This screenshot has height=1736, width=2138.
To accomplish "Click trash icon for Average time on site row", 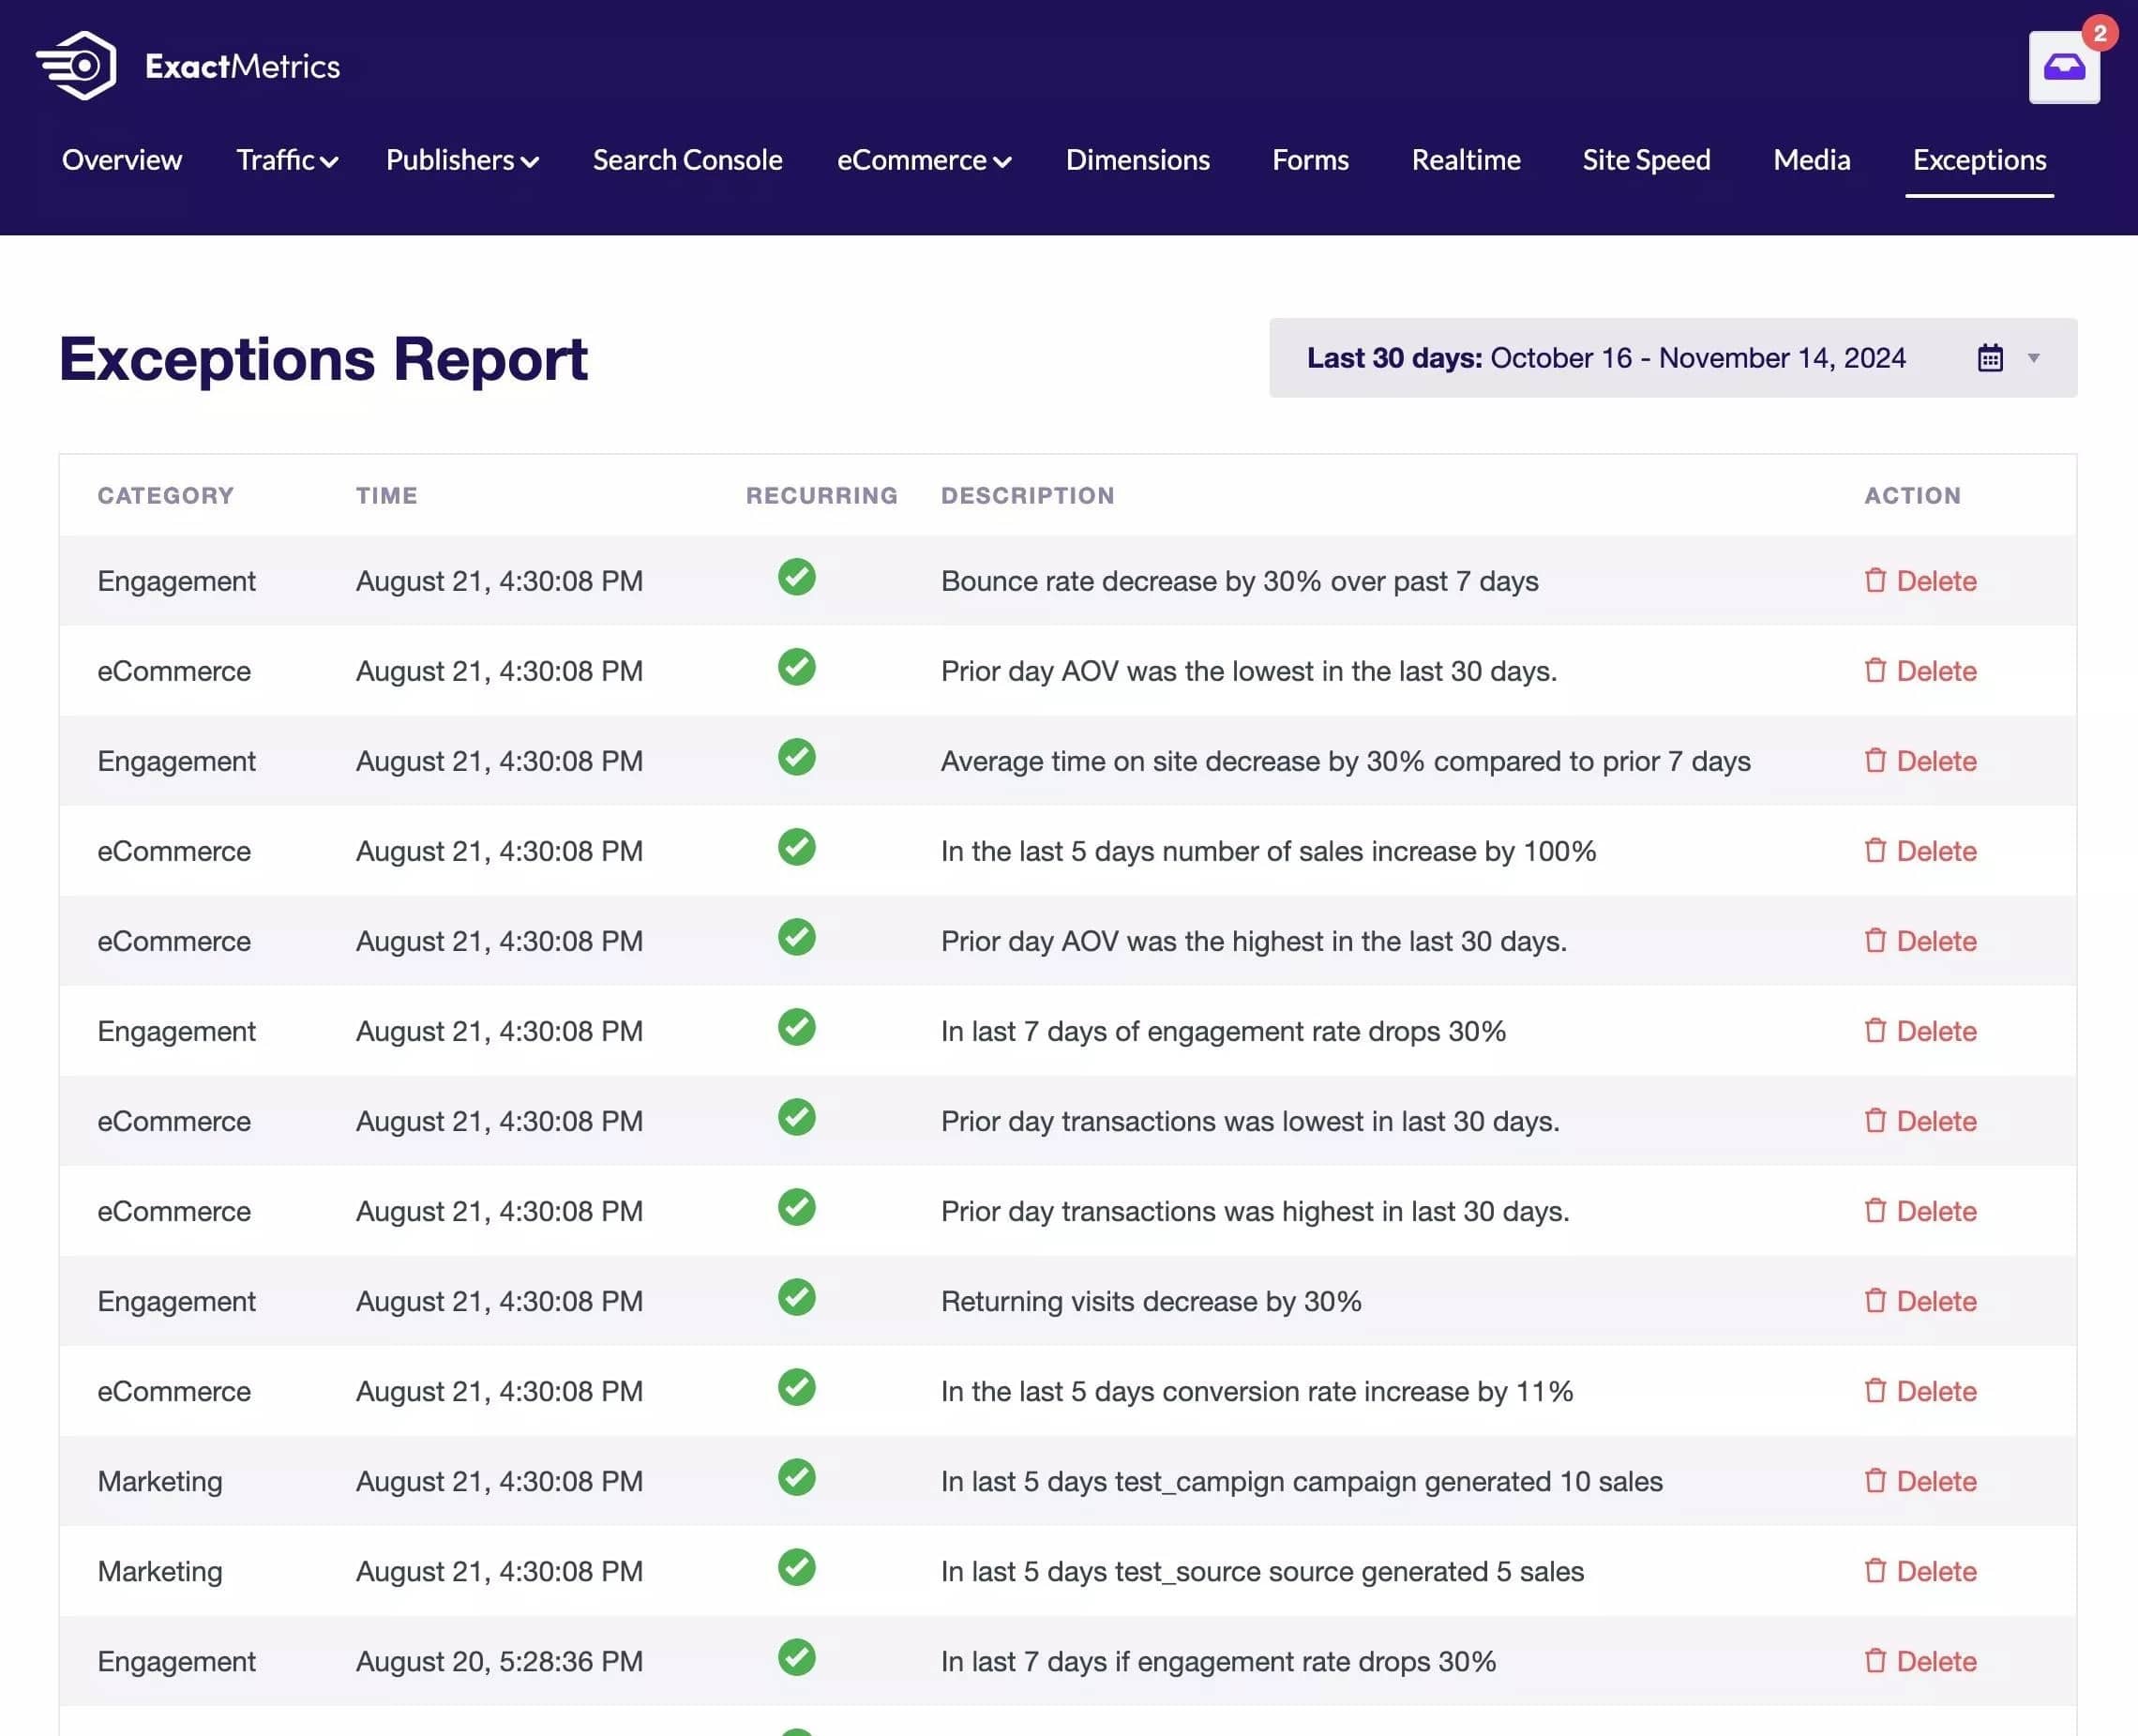I will [x=1875, y=761].
